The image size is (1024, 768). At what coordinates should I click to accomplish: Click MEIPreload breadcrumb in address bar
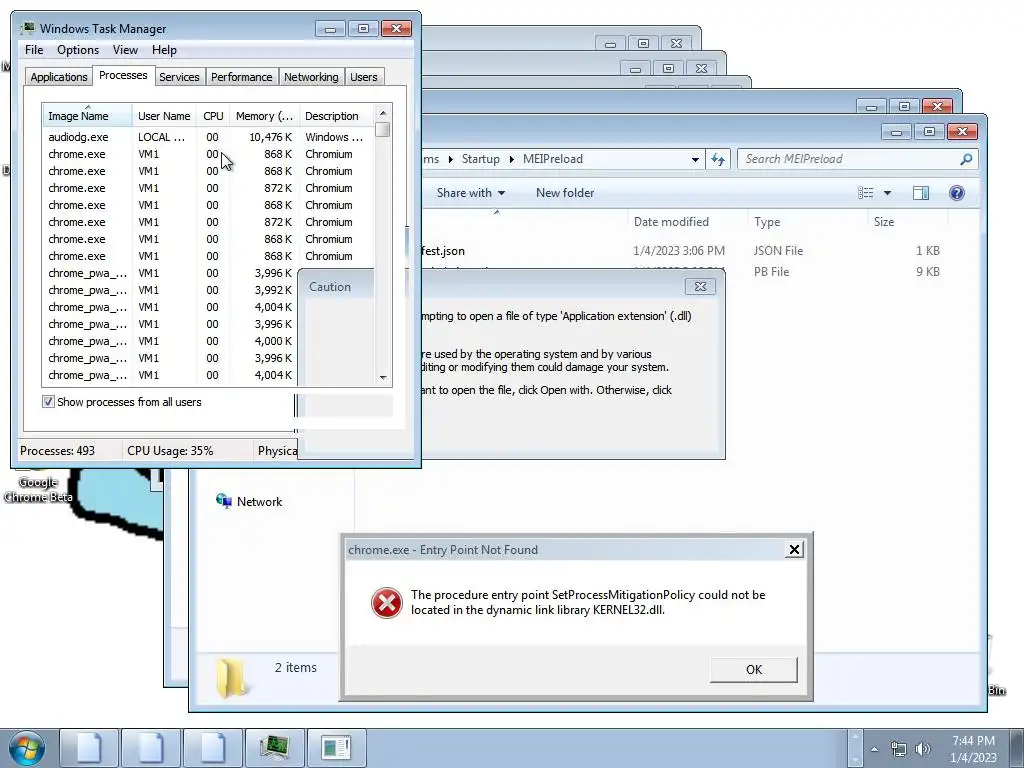pyautogui.click(x=552, y=159)
